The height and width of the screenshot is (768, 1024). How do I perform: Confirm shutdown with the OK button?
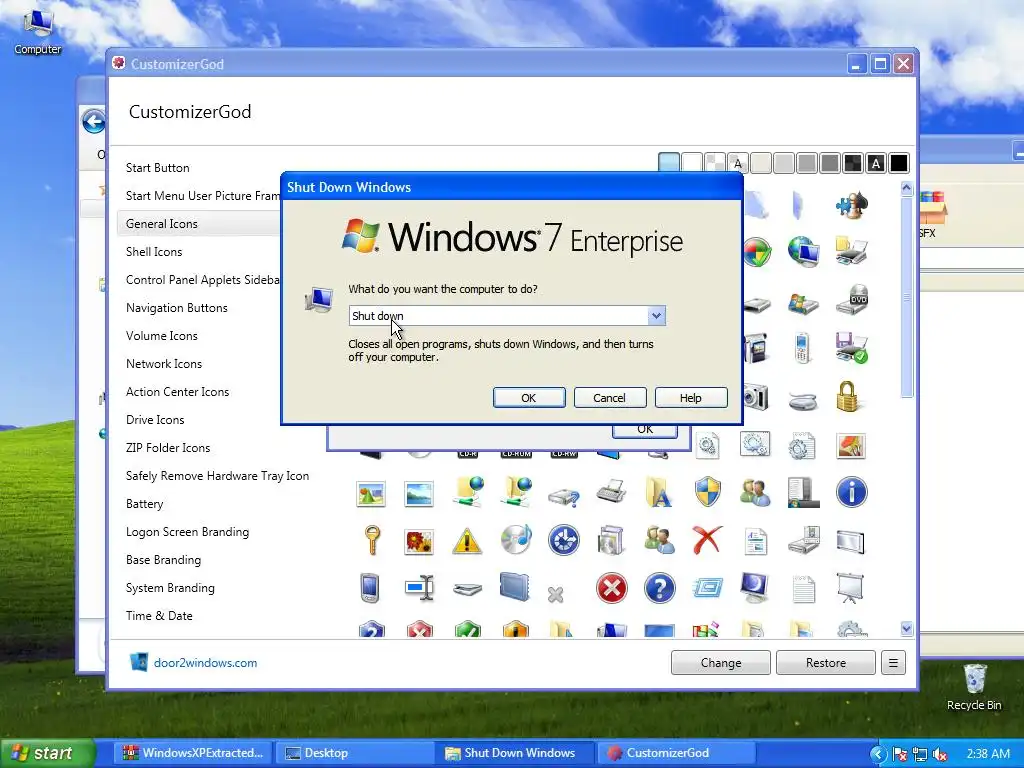pos(529,398)
